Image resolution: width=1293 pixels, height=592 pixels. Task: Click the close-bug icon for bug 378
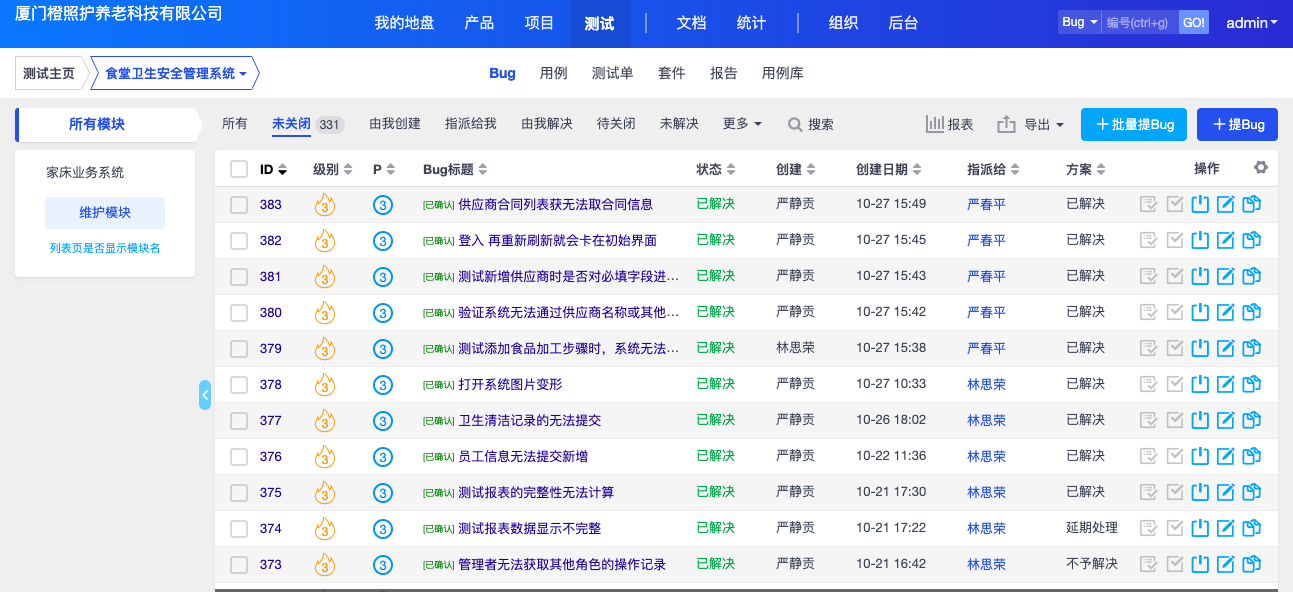point(1200,385)
